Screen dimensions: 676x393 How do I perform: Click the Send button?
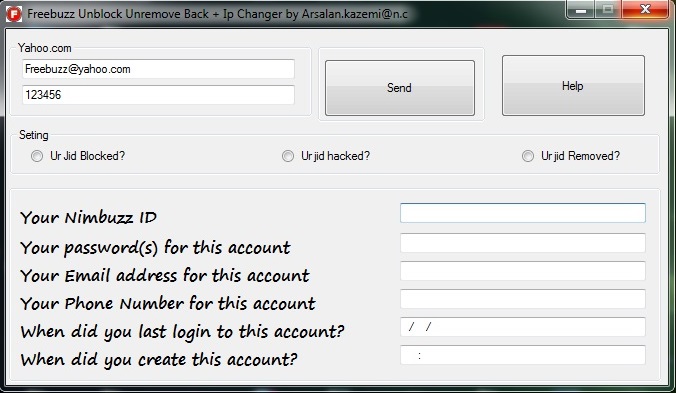tap(400, 88)
